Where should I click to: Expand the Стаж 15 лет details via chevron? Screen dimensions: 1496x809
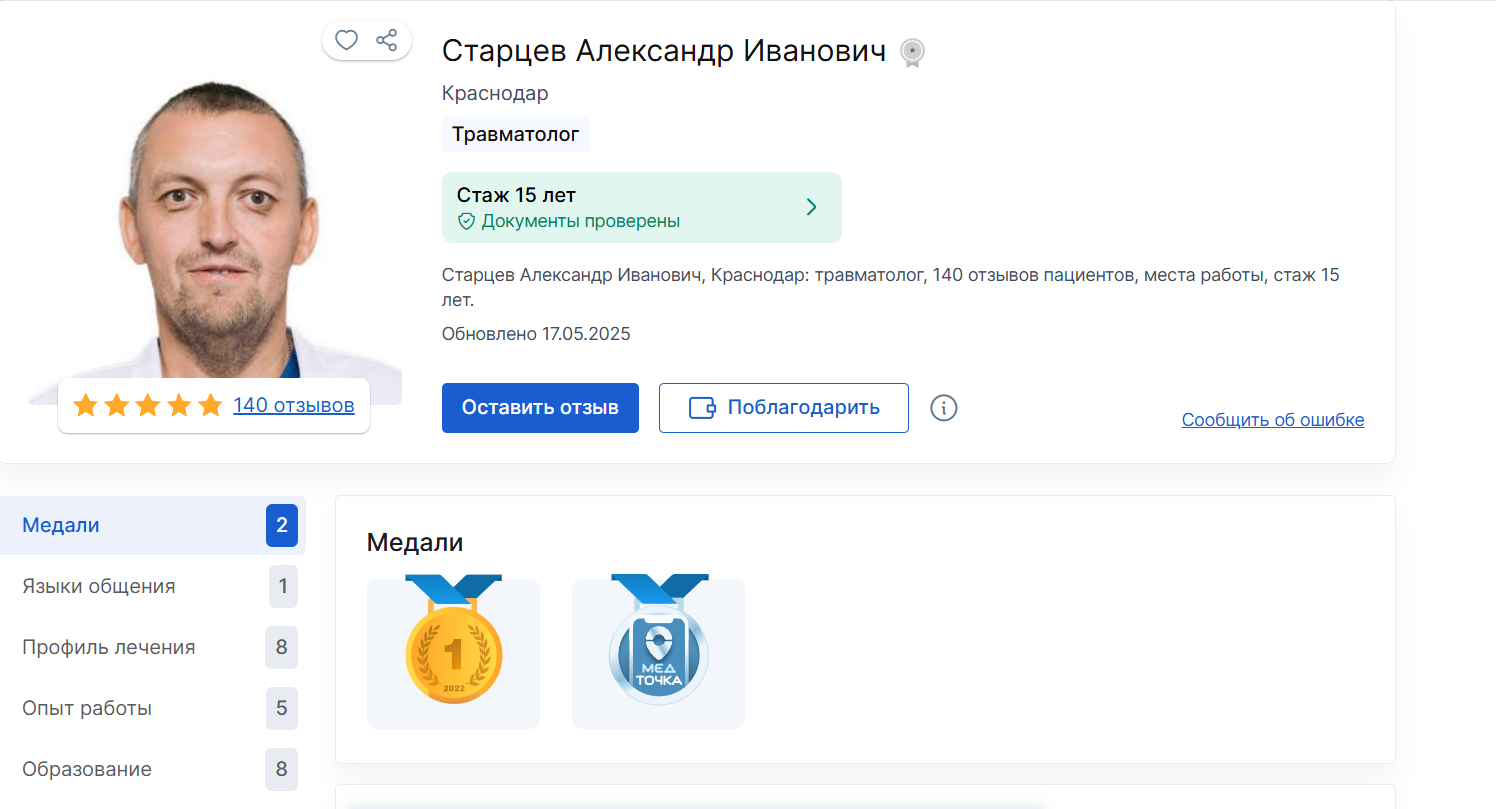812,207
